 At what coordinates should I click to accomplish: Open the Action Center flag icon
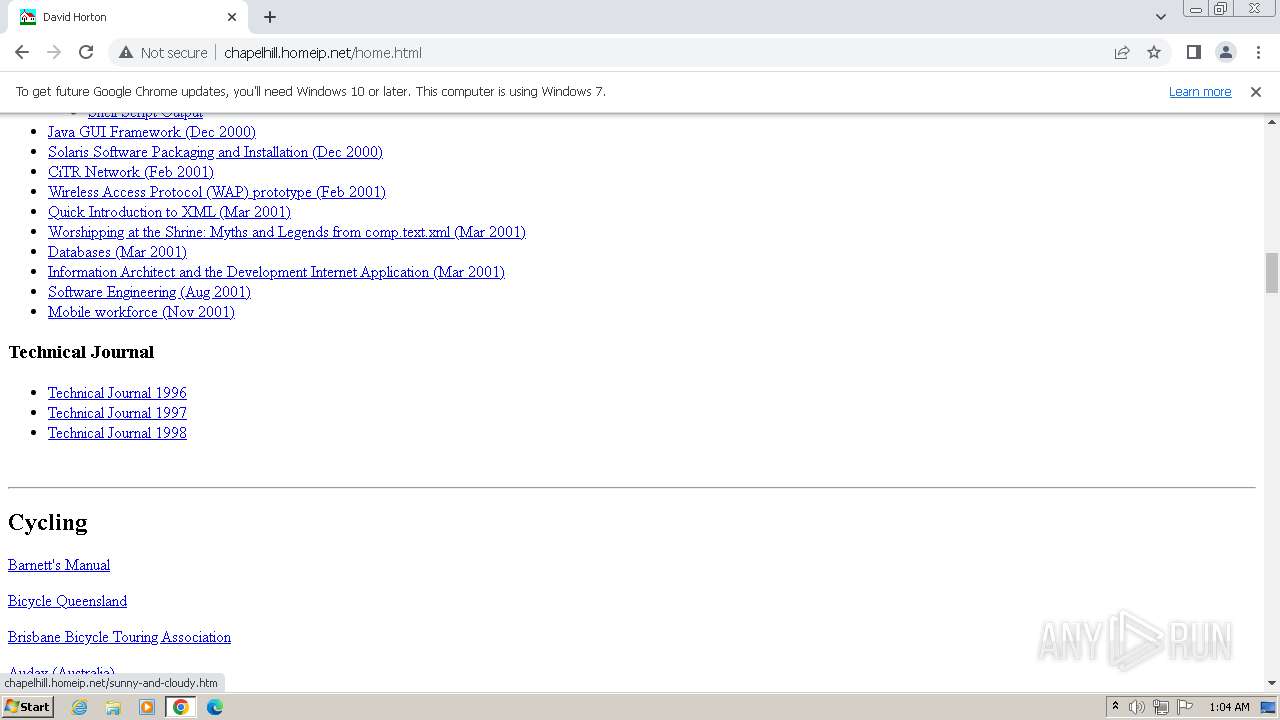tap(1185, 707)
